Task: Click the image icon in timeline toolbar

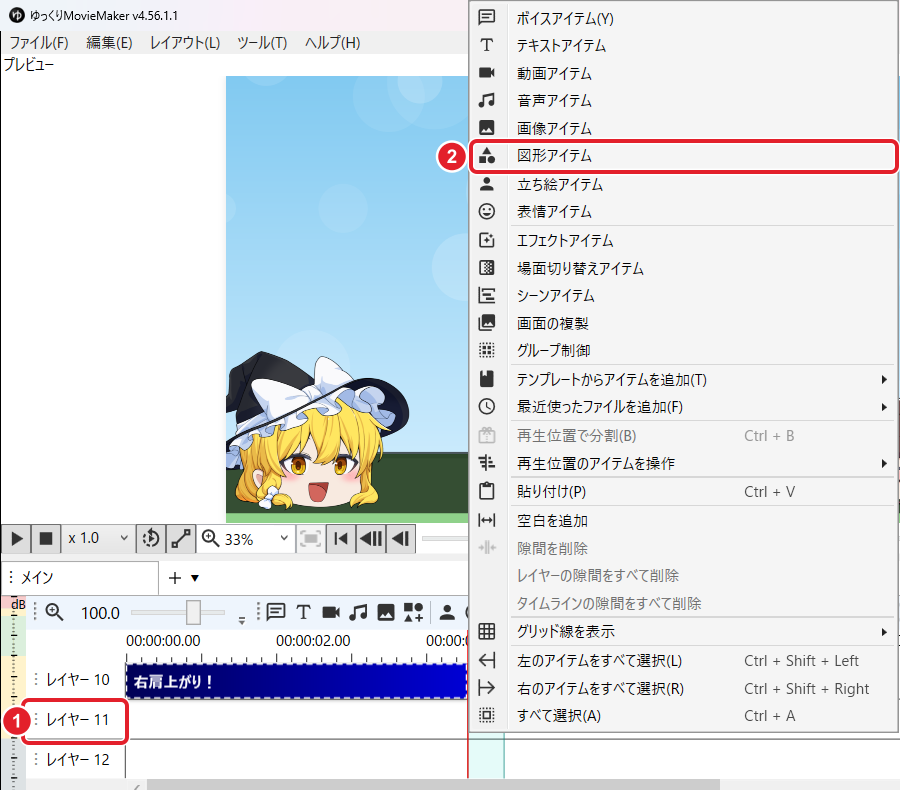Action: click(386, 612)
